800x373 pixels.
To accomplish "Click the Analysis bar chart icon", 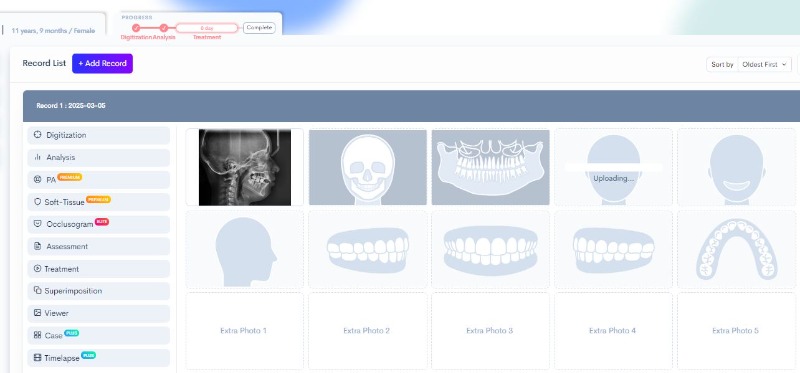I will [37, 158].
